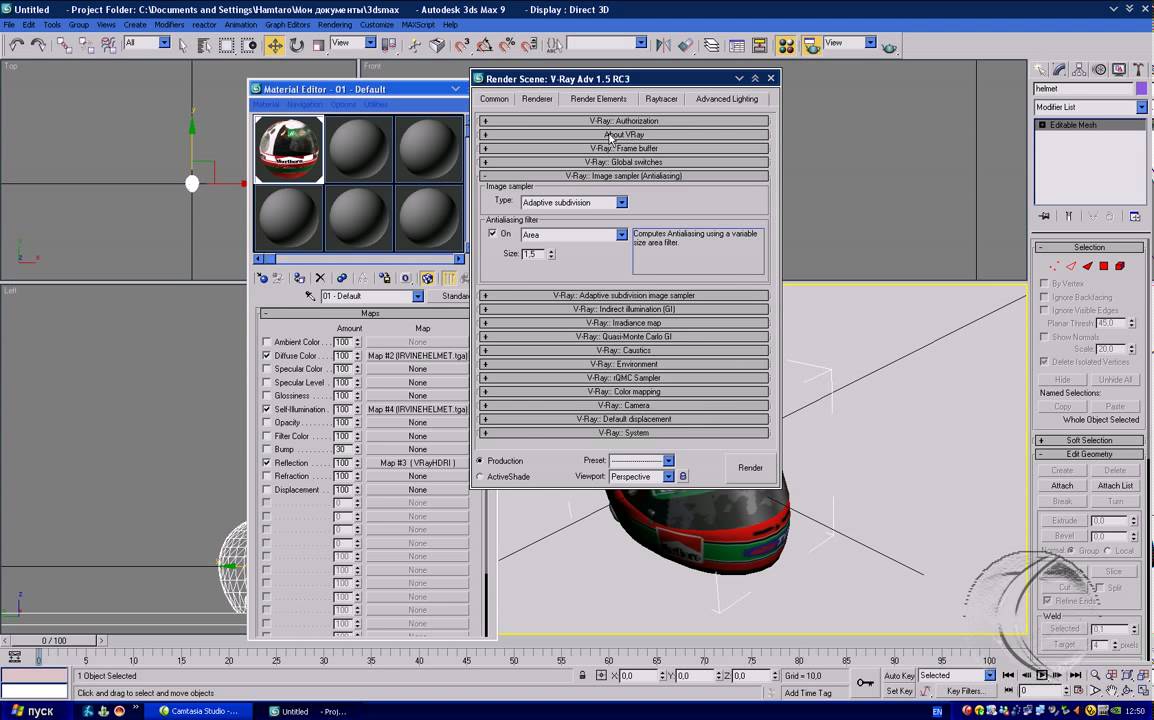Uncheck Diffuse Color map checkbox
The height and width of the screenshot is (720, 1154).
point(266,355)
